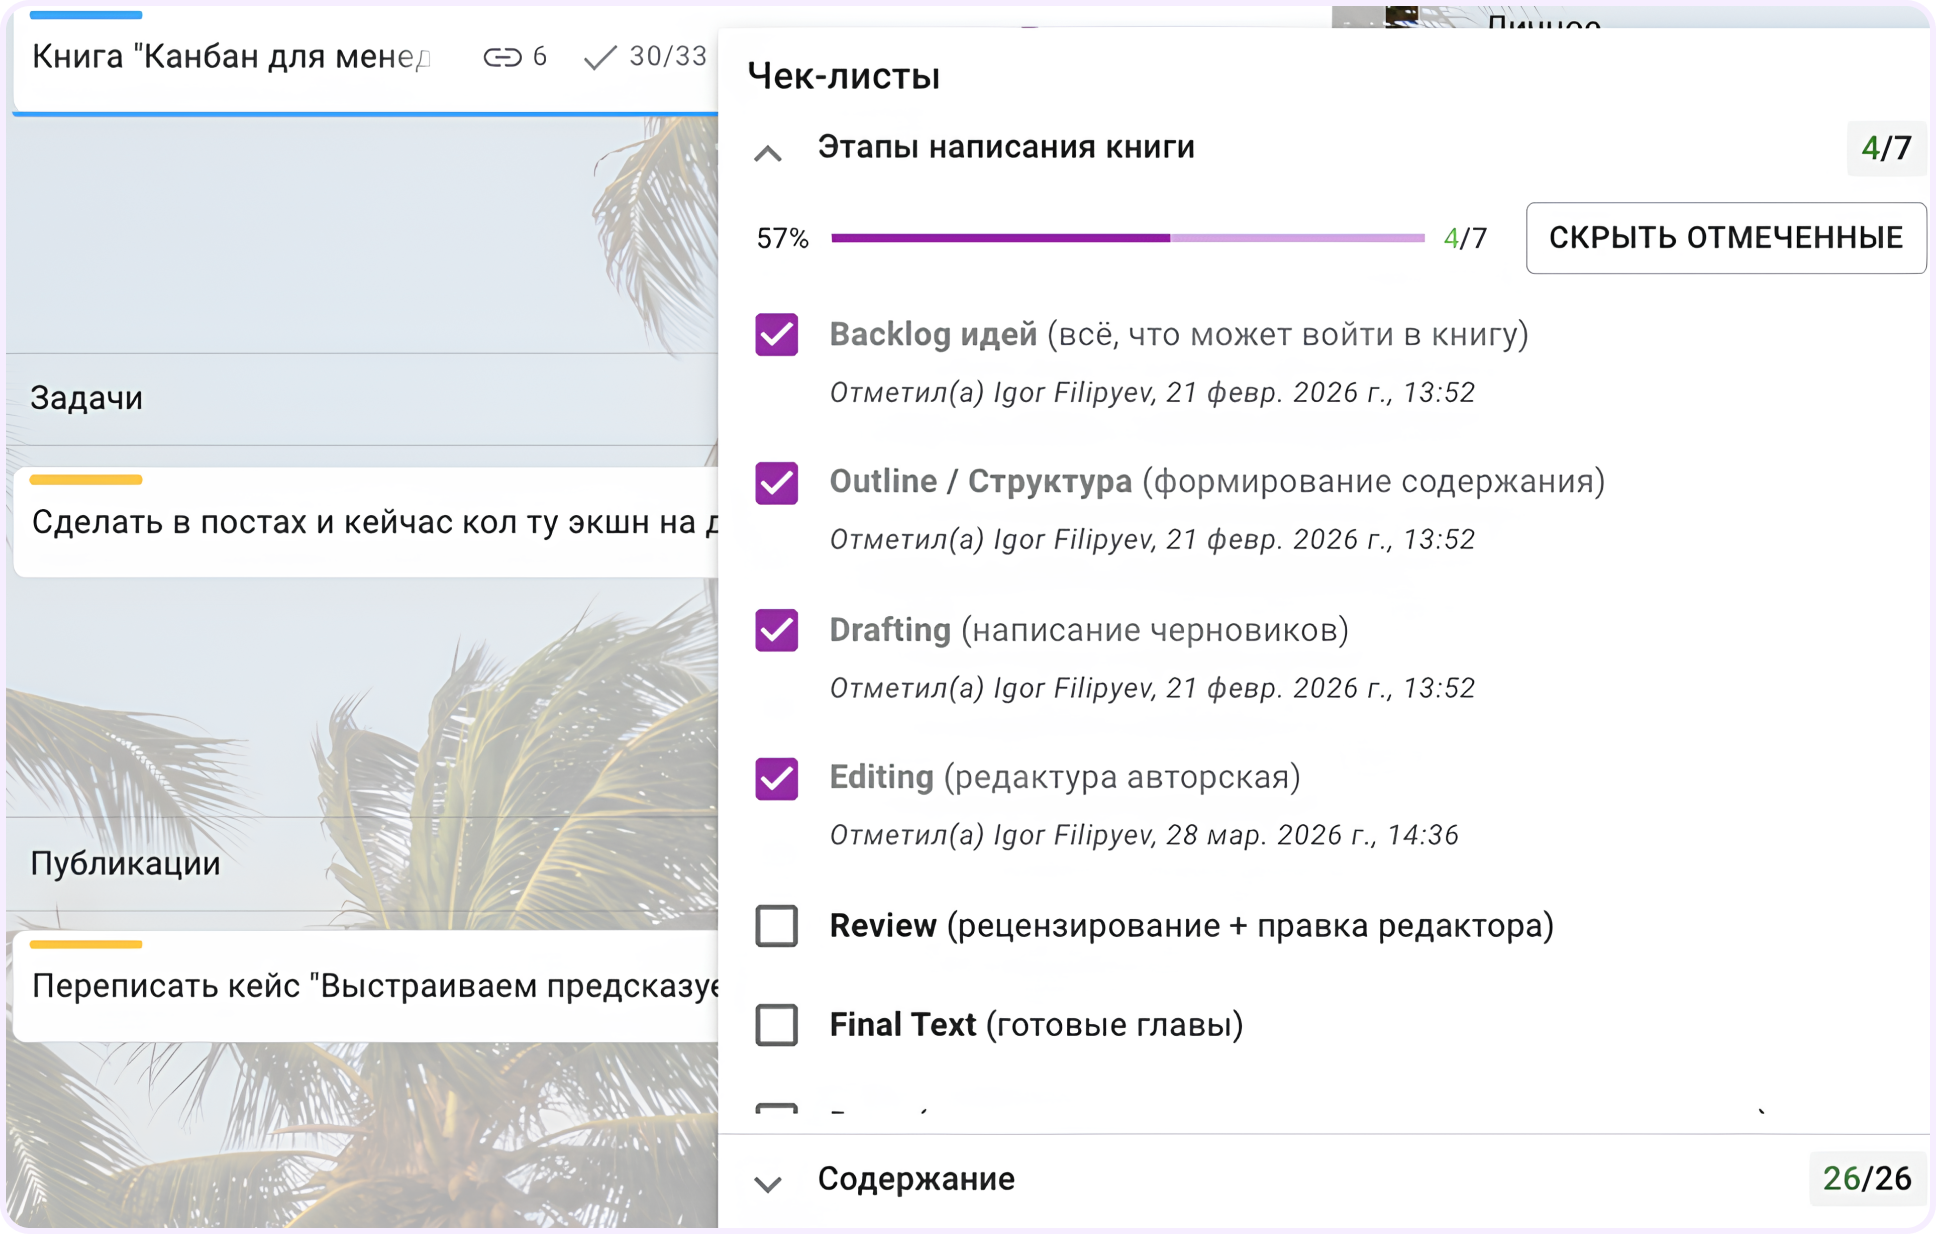Click the link icon on book card
The image size is (1936, 1234).
click(x=502, y=57)
